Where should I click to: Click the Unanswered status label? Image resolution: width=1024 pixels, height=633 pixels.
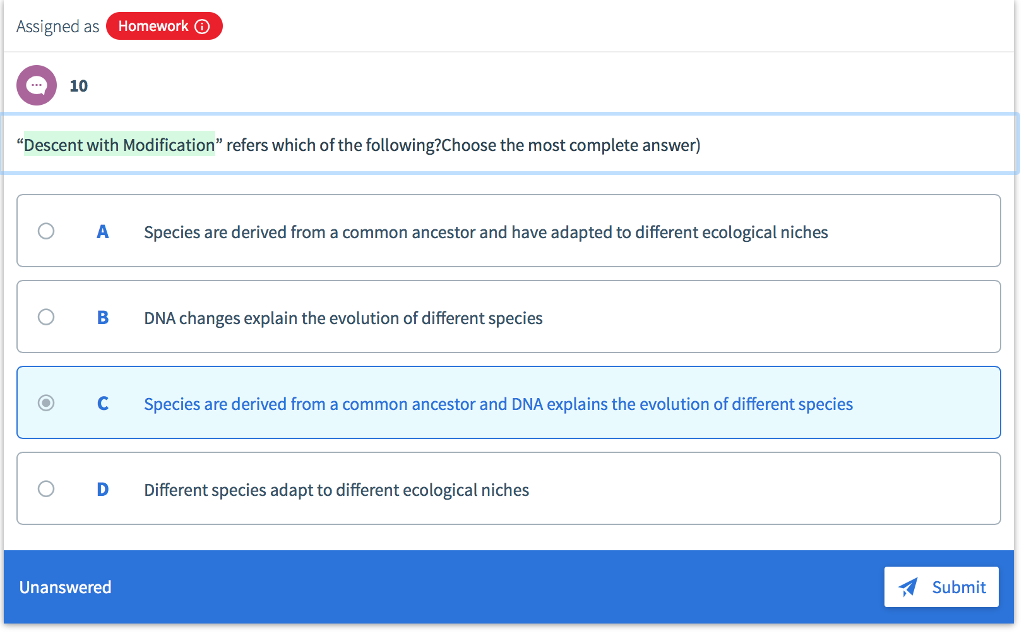[x=64, y=587]
